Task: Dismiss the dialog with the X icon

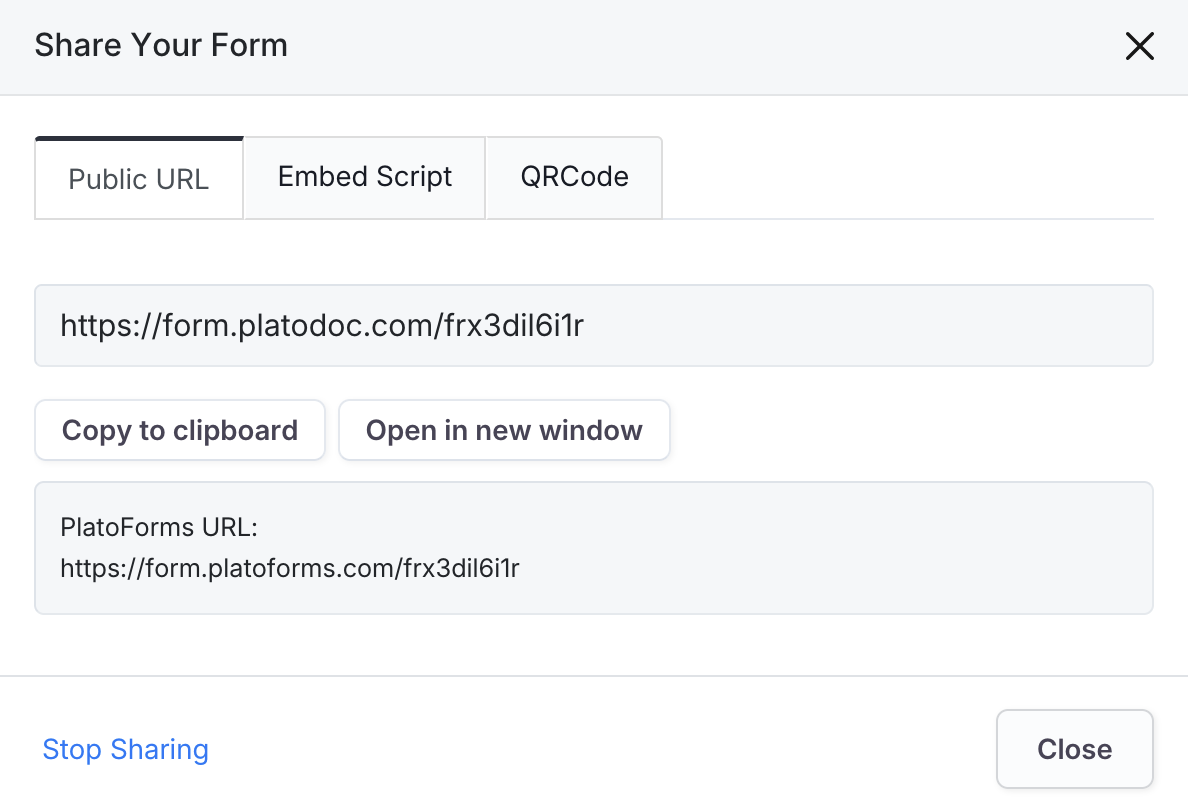Action: (1139, 46)
